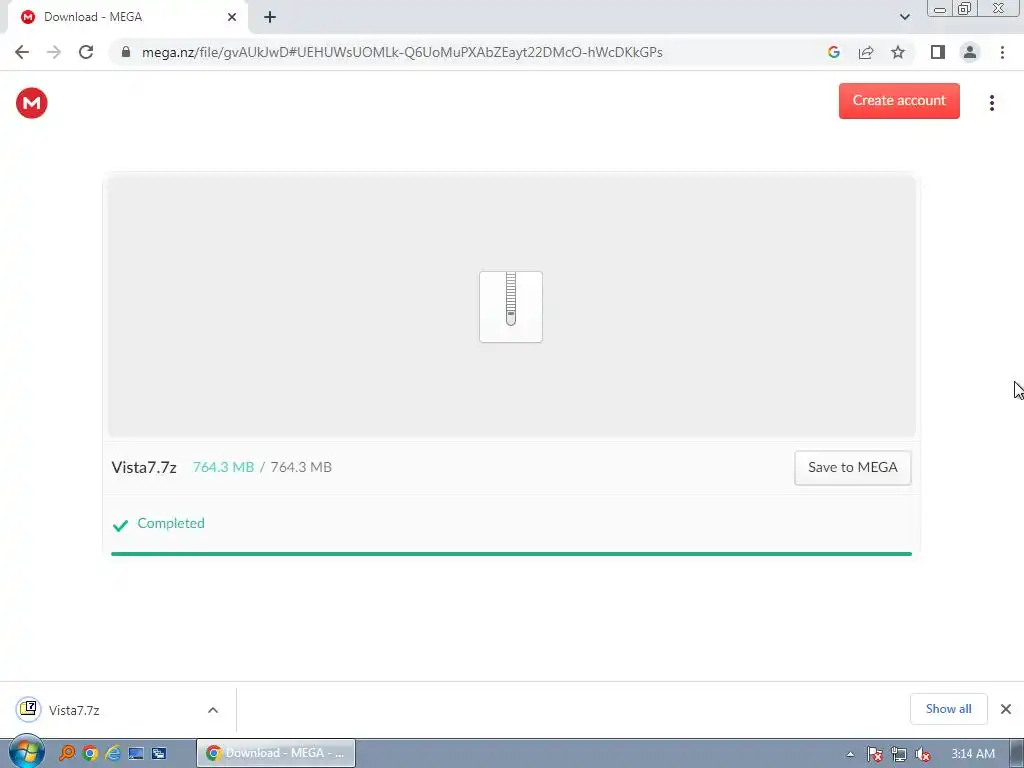Restore down the Chrome window
Viewport: 1024px width, 768px height.
click(964, 8)
